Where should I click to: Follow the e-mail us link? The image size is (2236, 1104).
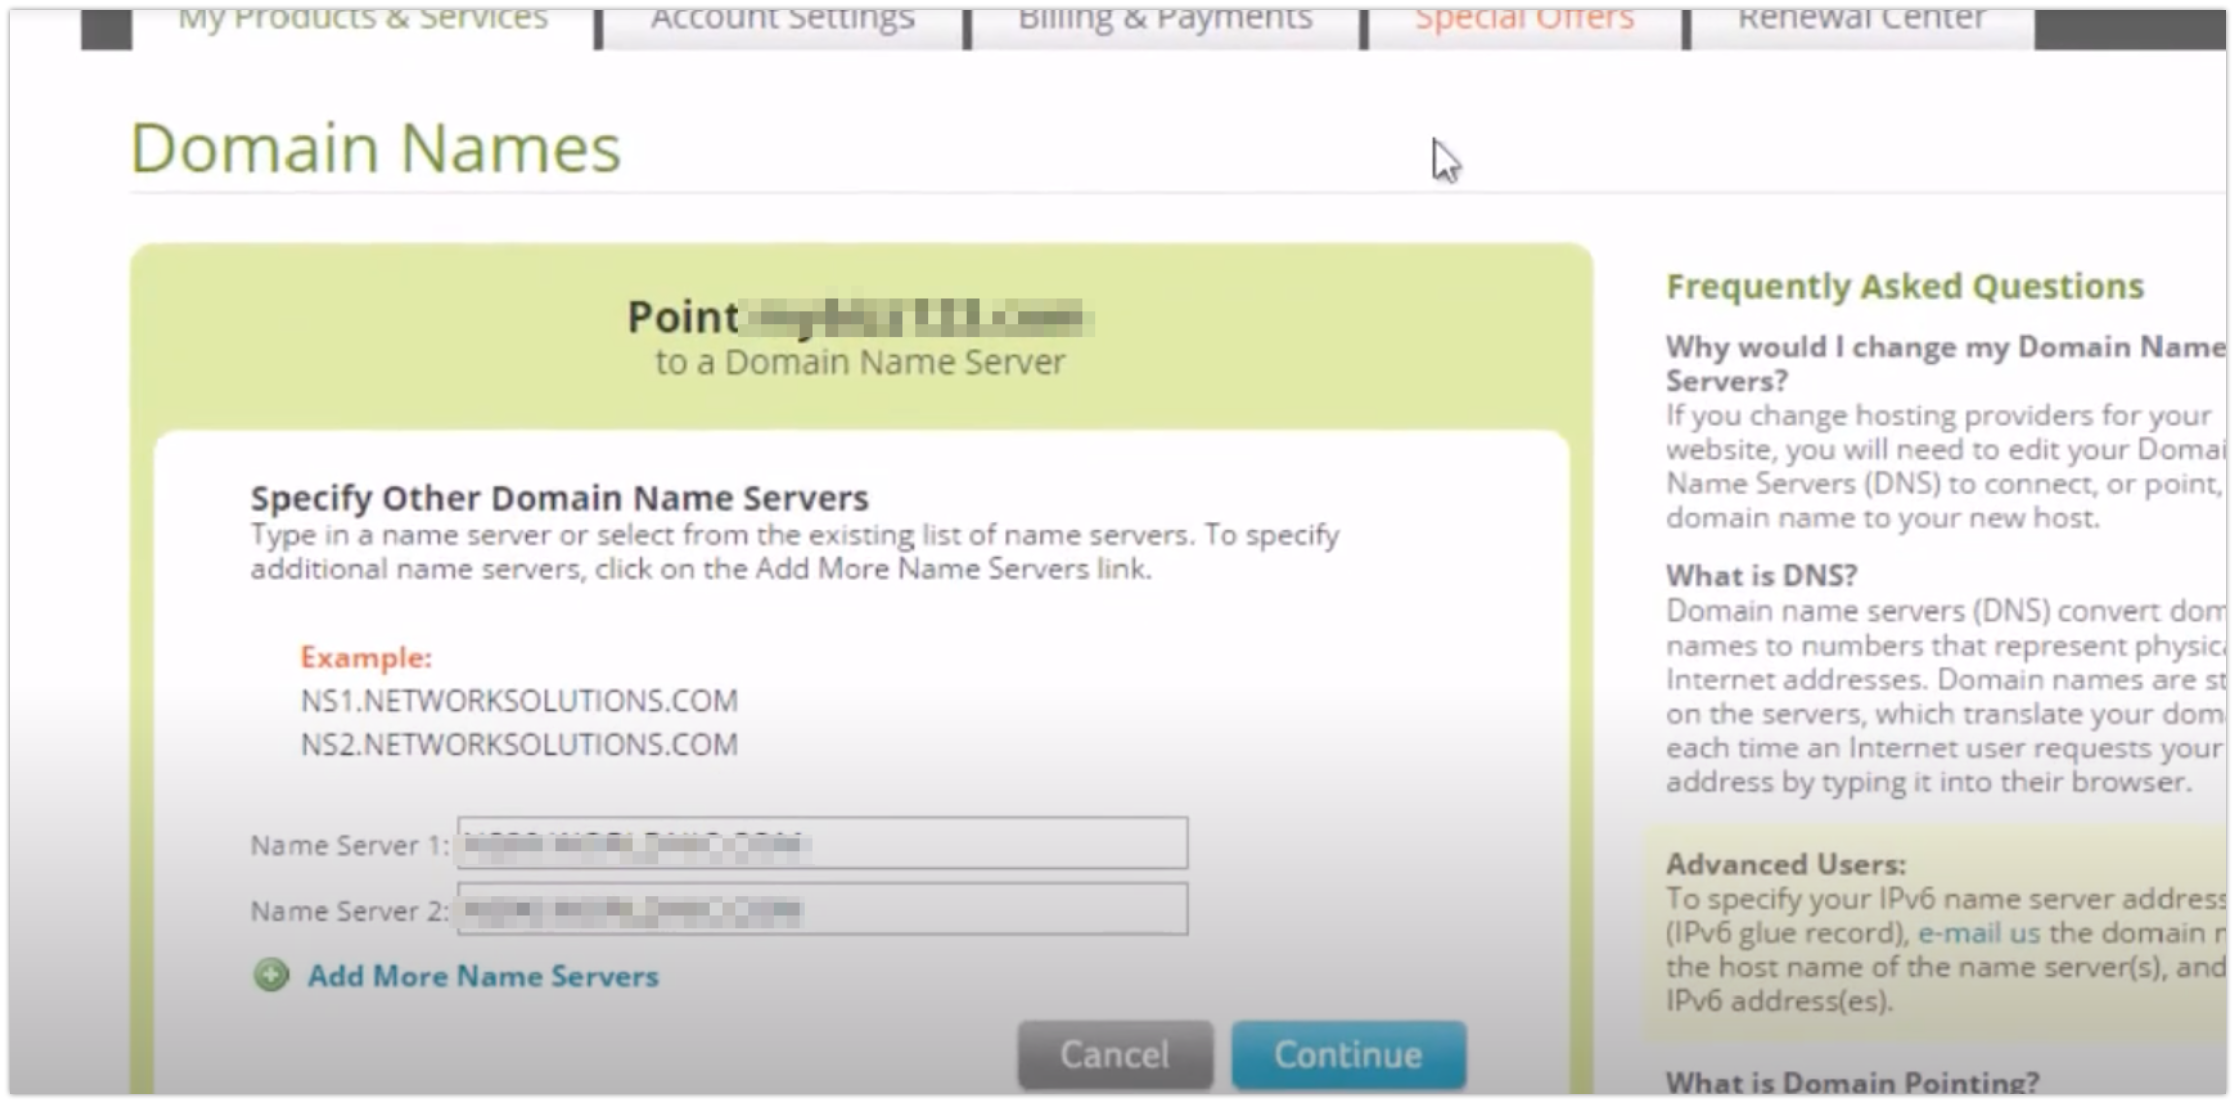coord(1978,933)
